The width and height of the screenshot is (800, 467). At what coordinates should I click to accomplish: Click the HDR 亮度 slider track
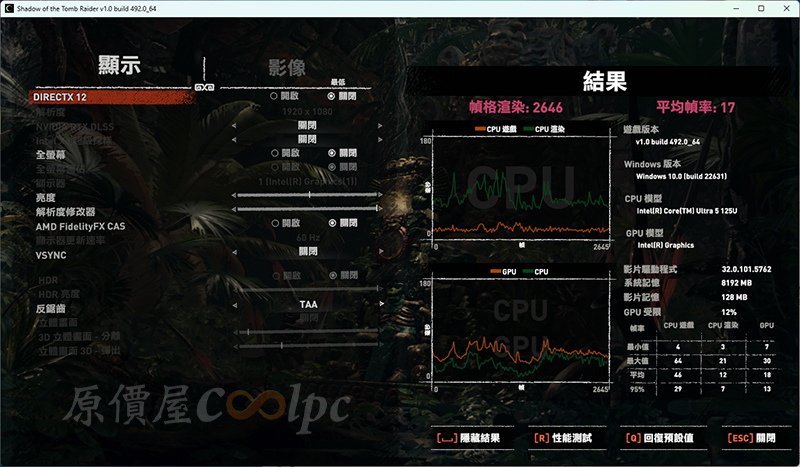tap(309, 289)
